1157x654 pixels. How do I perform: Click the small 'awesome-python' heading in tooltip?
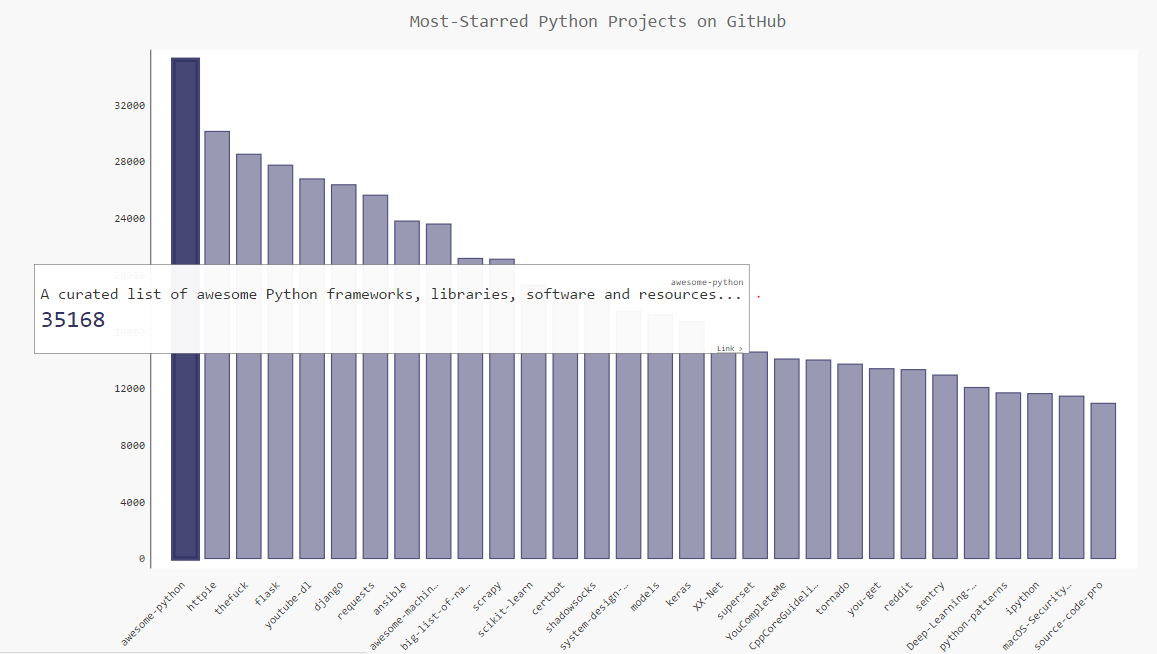point(707,282)
